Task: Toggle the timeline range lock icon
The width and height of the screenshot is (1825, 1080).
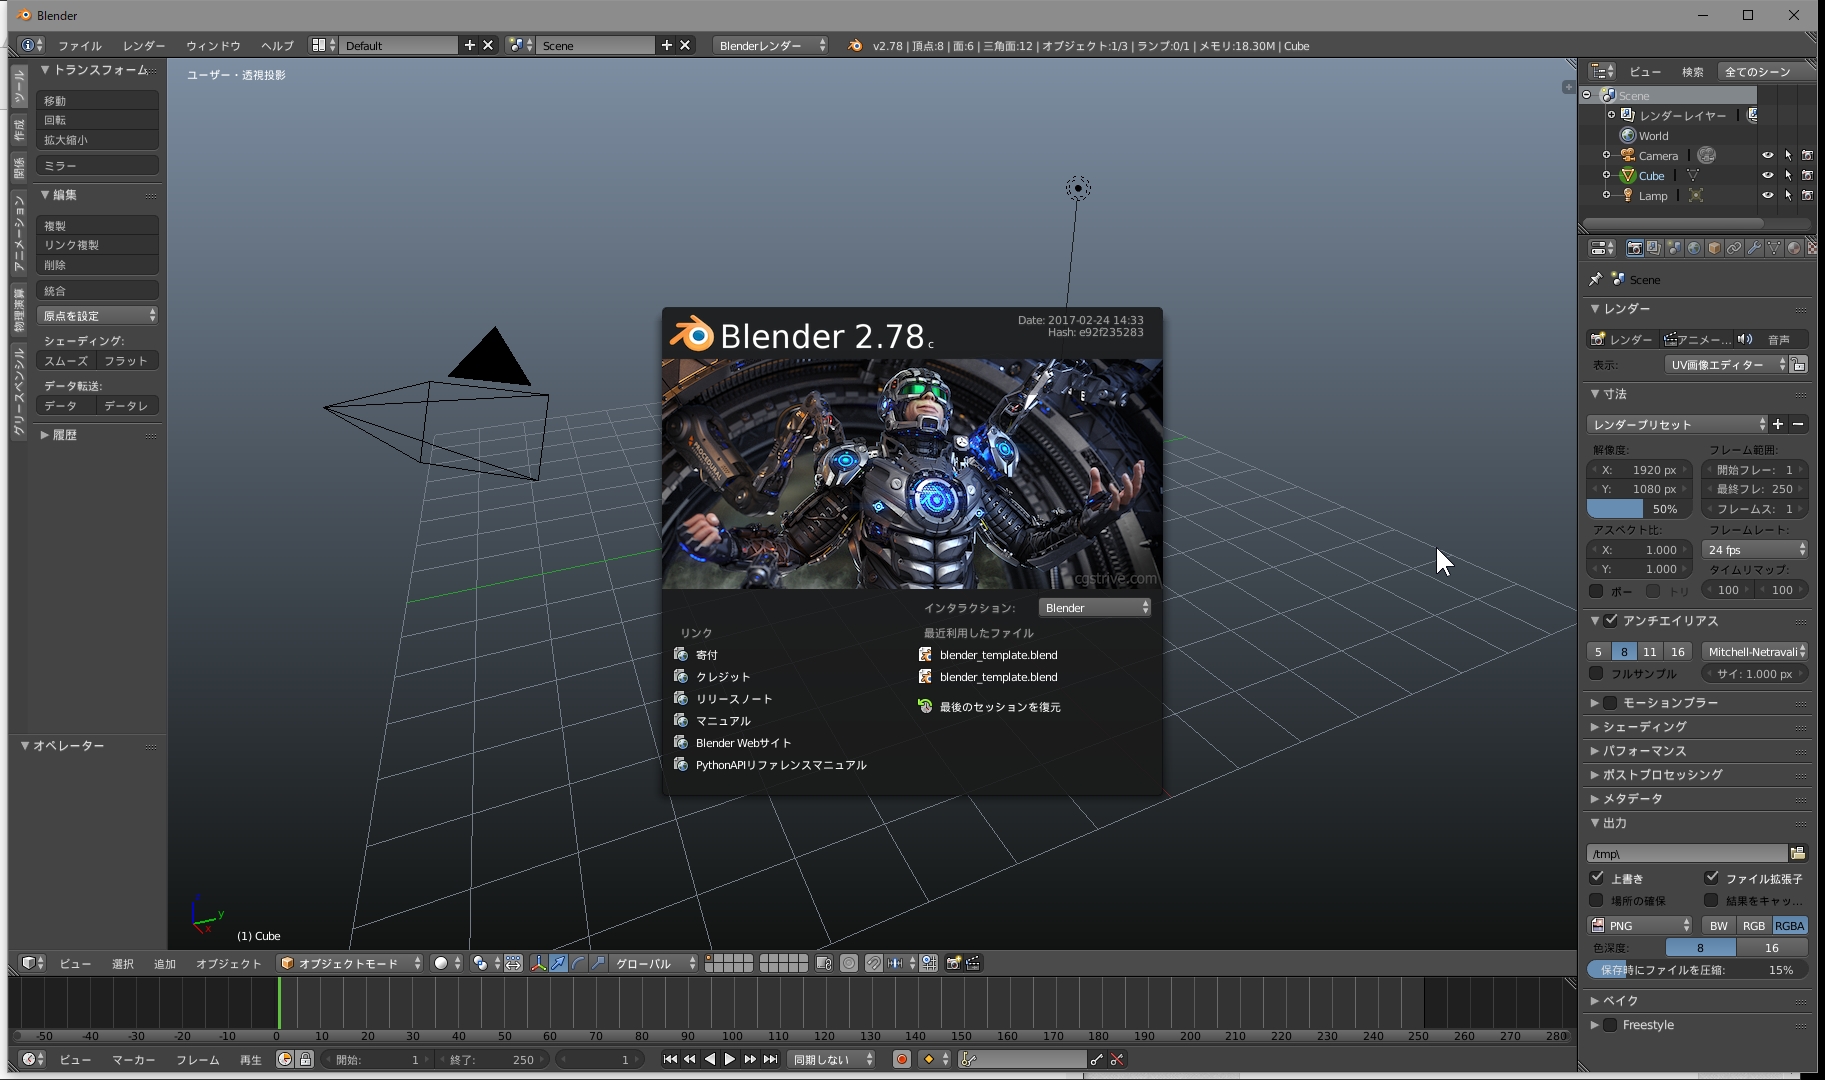Action: tap(305, 1059)
